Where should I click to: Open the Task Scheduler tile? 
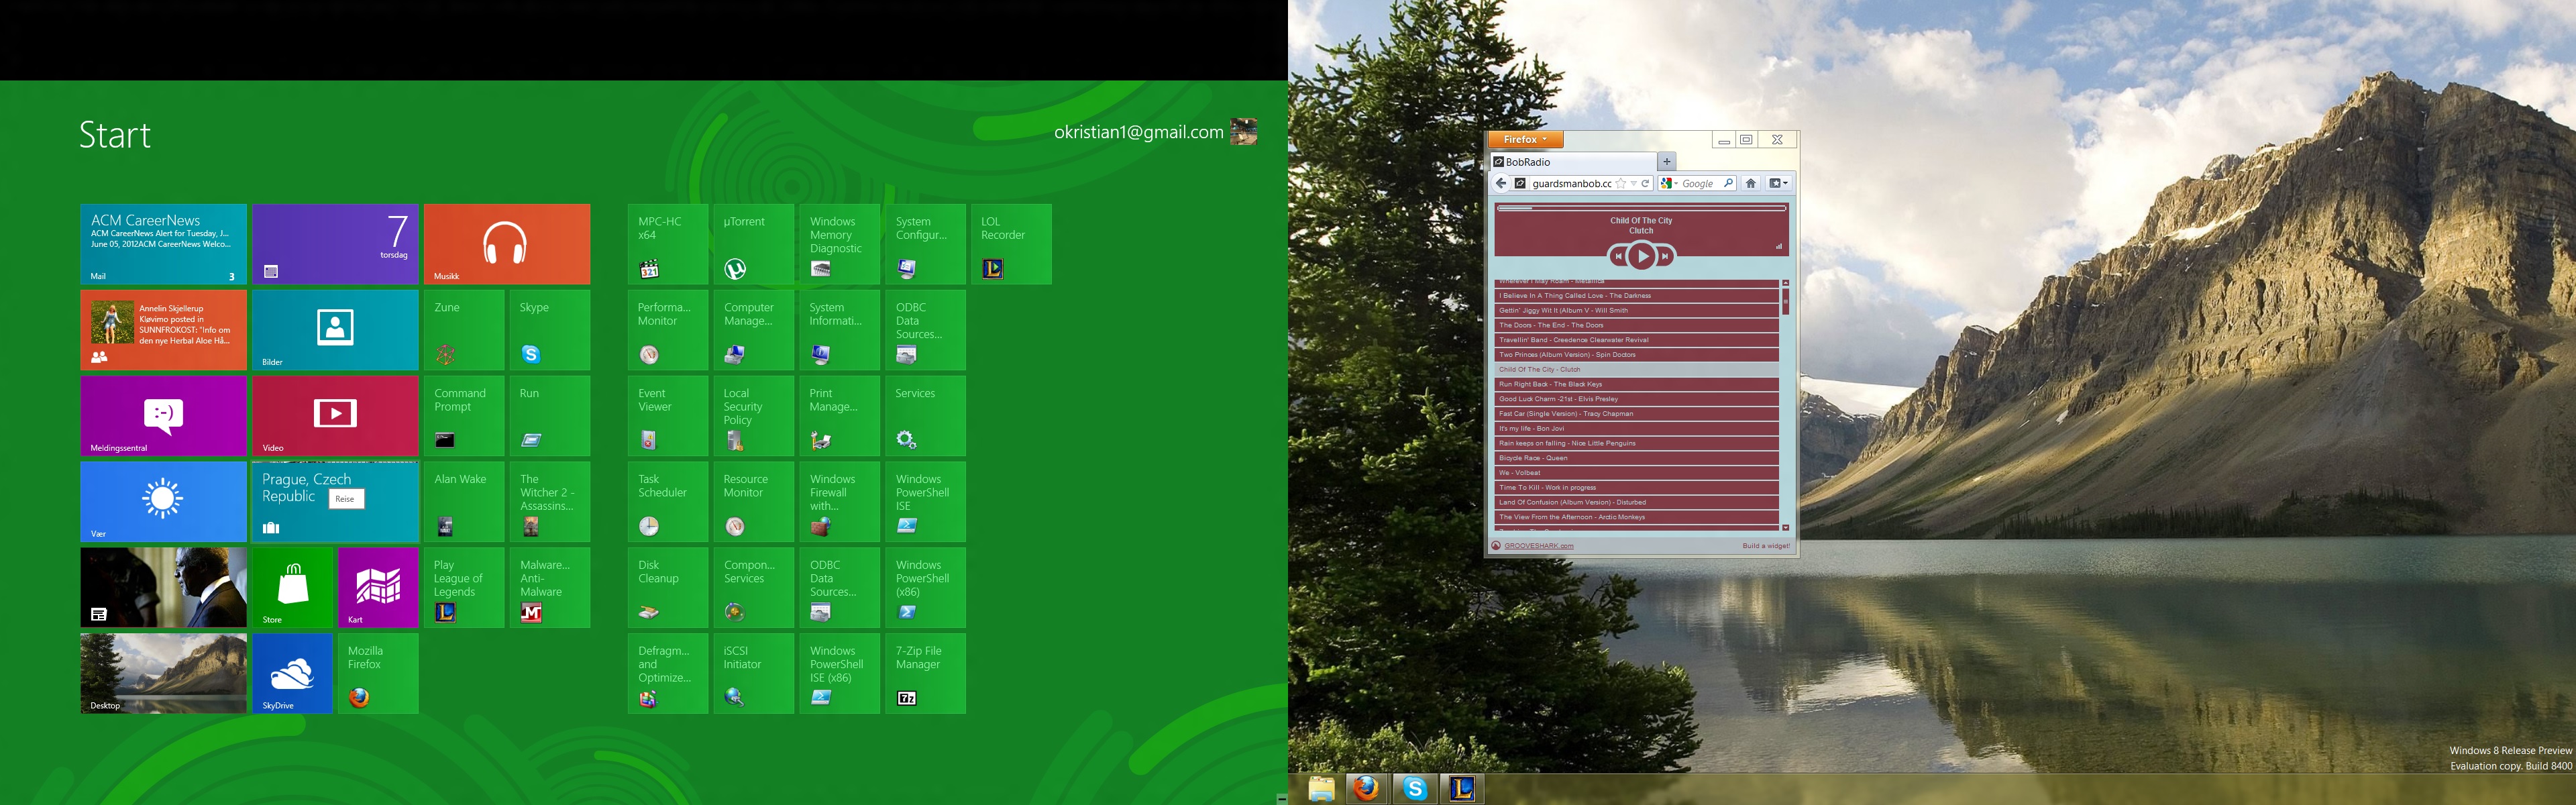click(x=668, y=502)
